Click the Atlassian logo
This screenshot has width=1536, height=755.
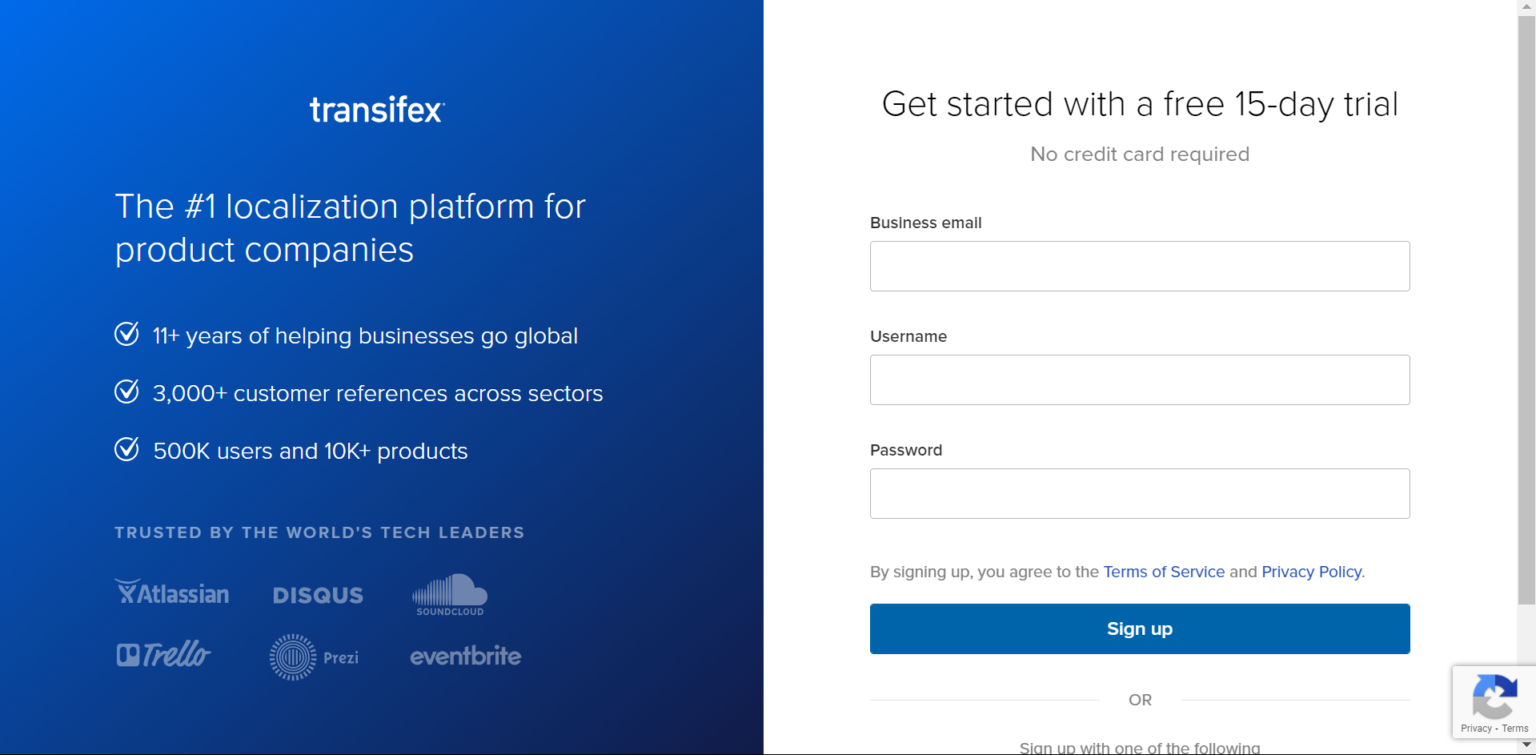coord(172,593)
